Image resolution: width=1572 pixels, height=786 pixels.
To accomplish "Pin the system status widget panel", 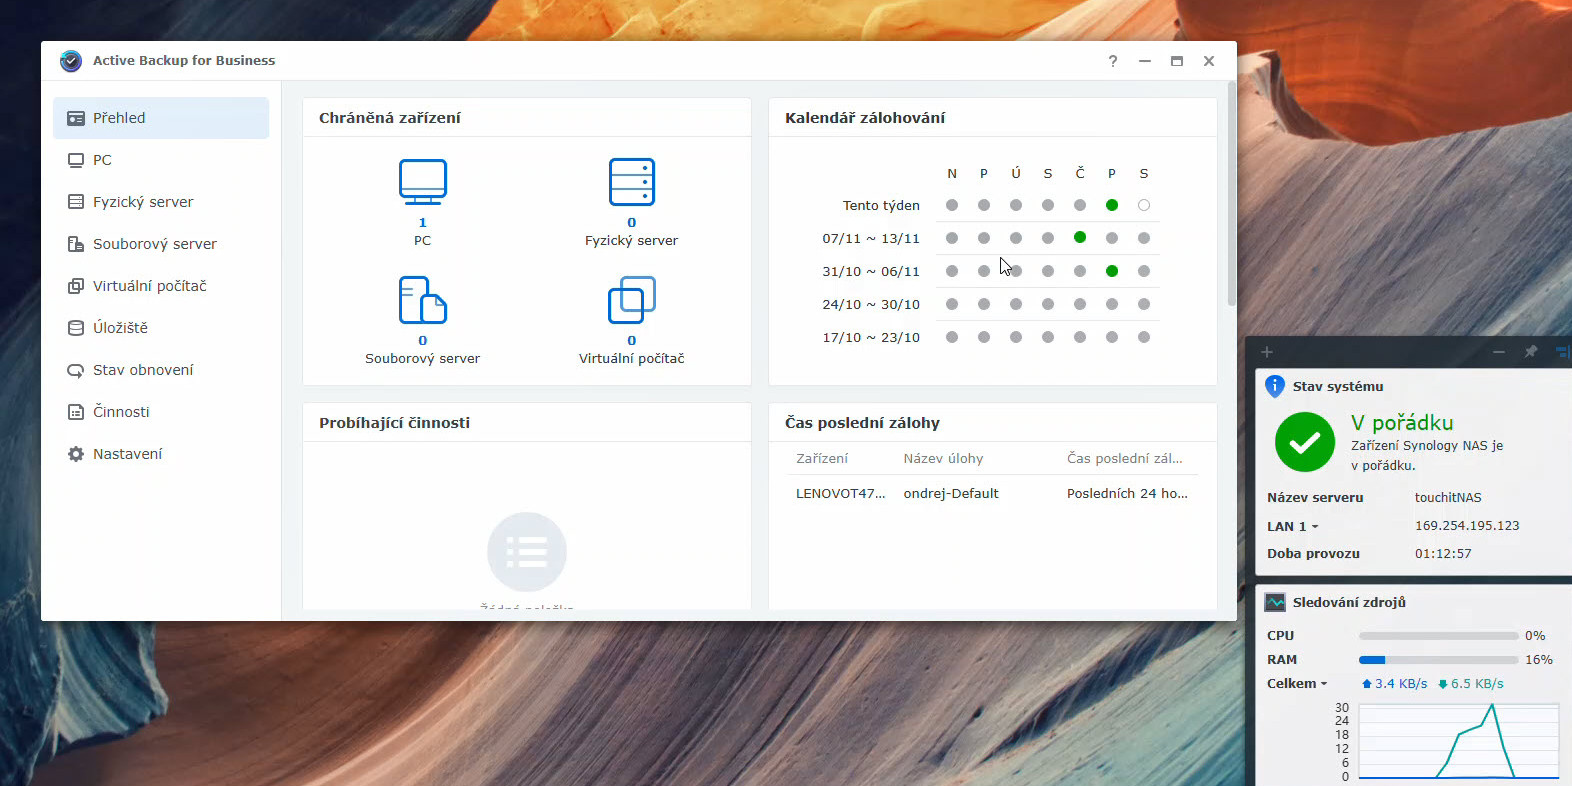I will point(1530,352).
